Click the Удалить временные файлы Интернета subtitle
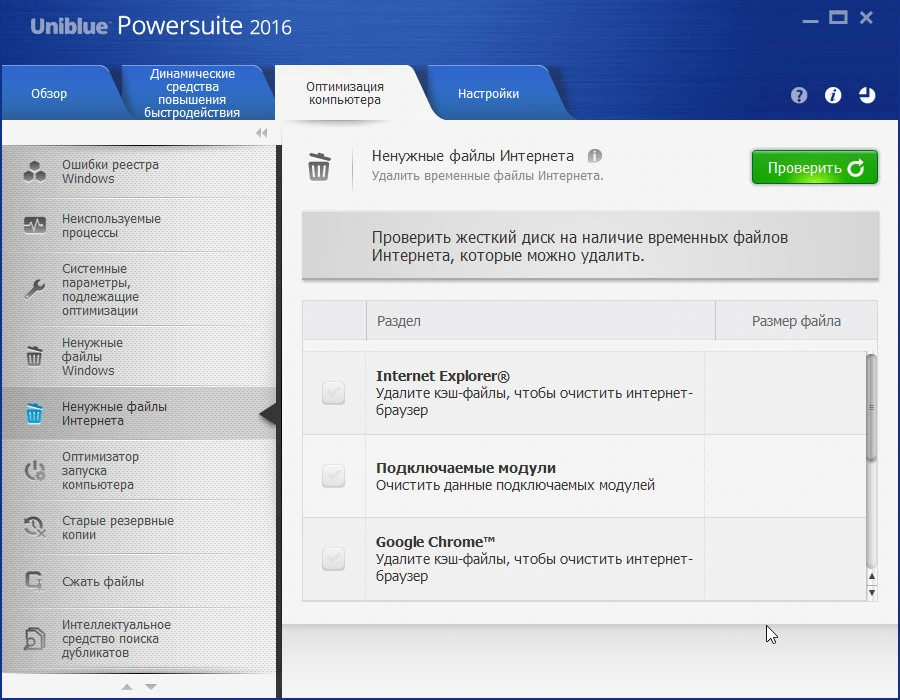This screenshot has height=700, width=900. click(x=487, y=176)
